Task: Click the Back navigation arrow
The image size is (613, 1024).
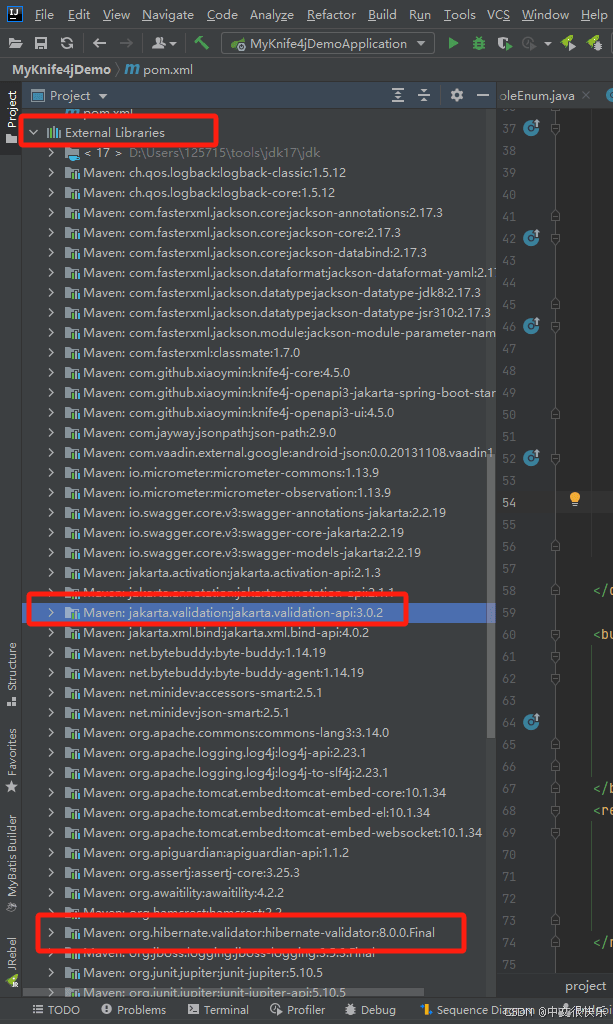Action: pos(99,44)
